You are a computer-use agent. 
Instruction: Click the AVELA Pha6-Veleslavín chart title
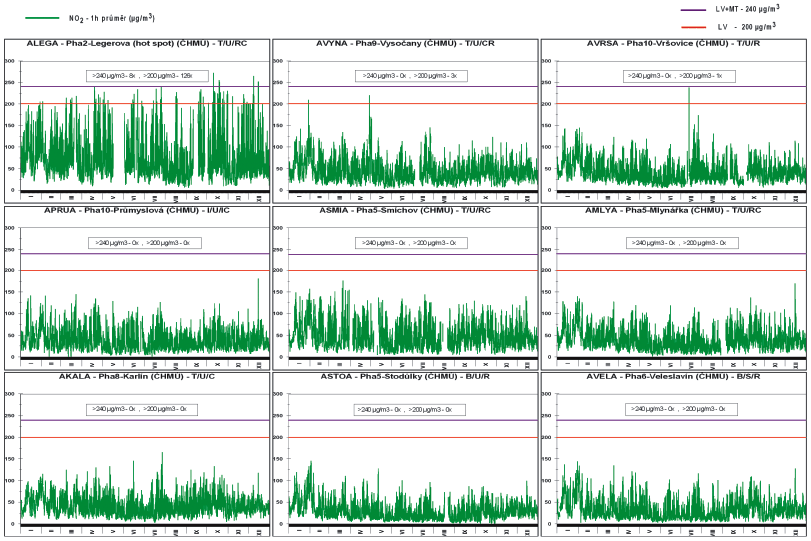pyautogui.click(x=673, y=377)
